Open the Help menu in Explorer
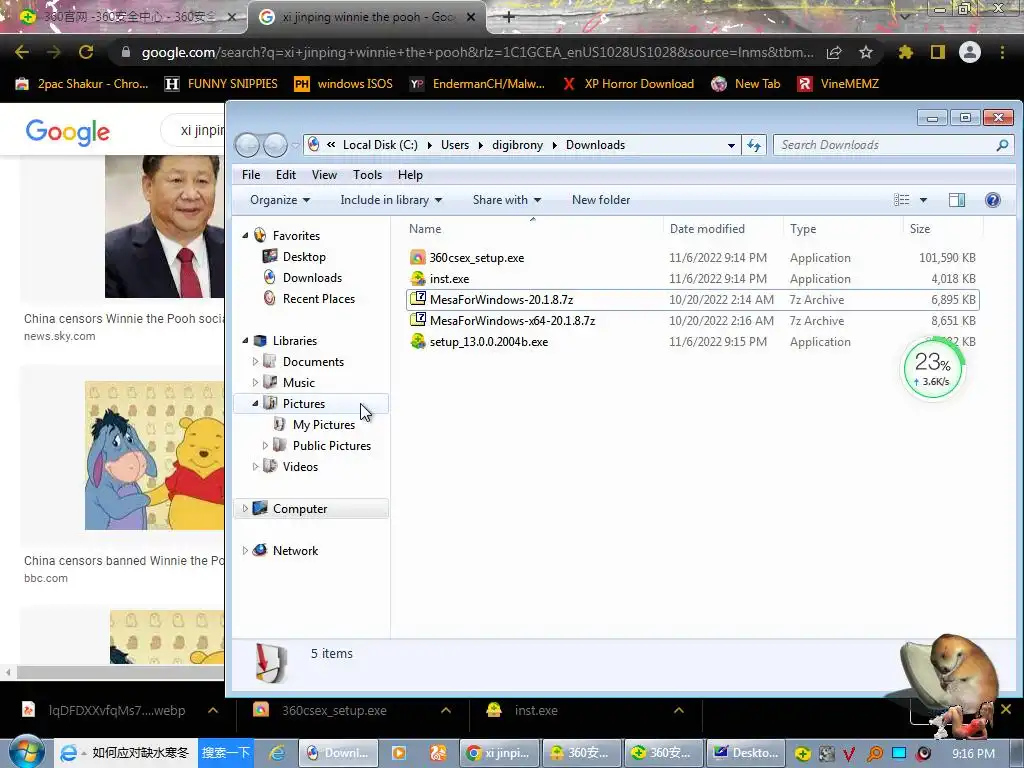The width and height of the screenshot is (1024, 768). 410,174
